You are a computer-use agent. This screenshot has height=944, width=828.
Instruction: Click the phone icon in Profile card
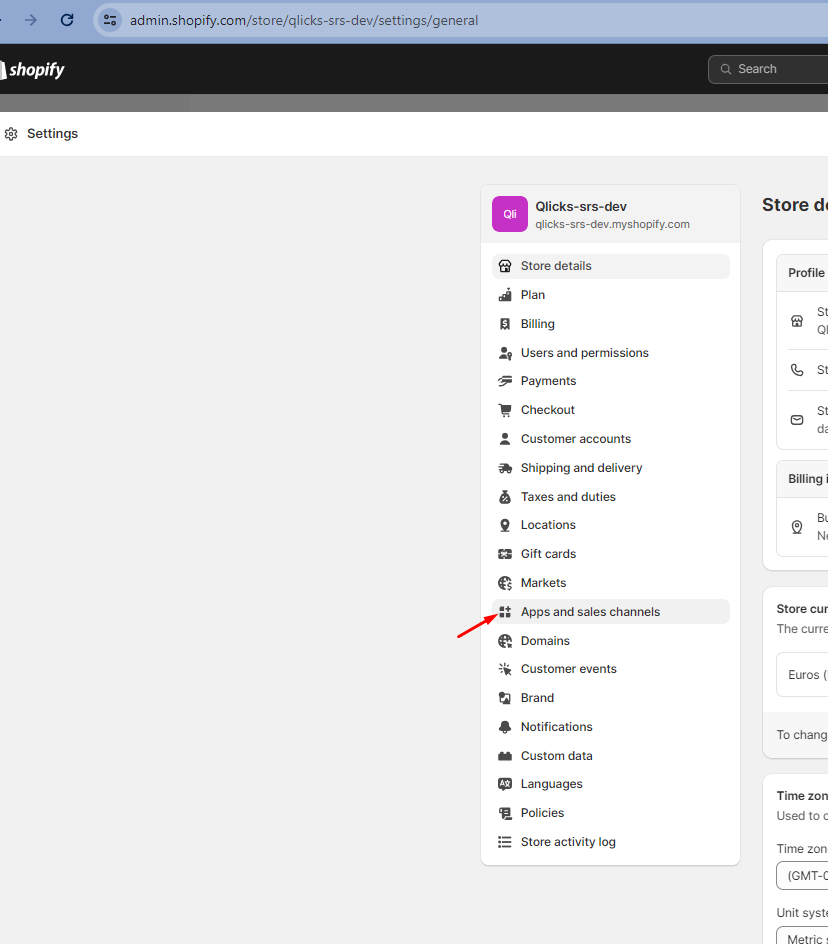point(797,370)
